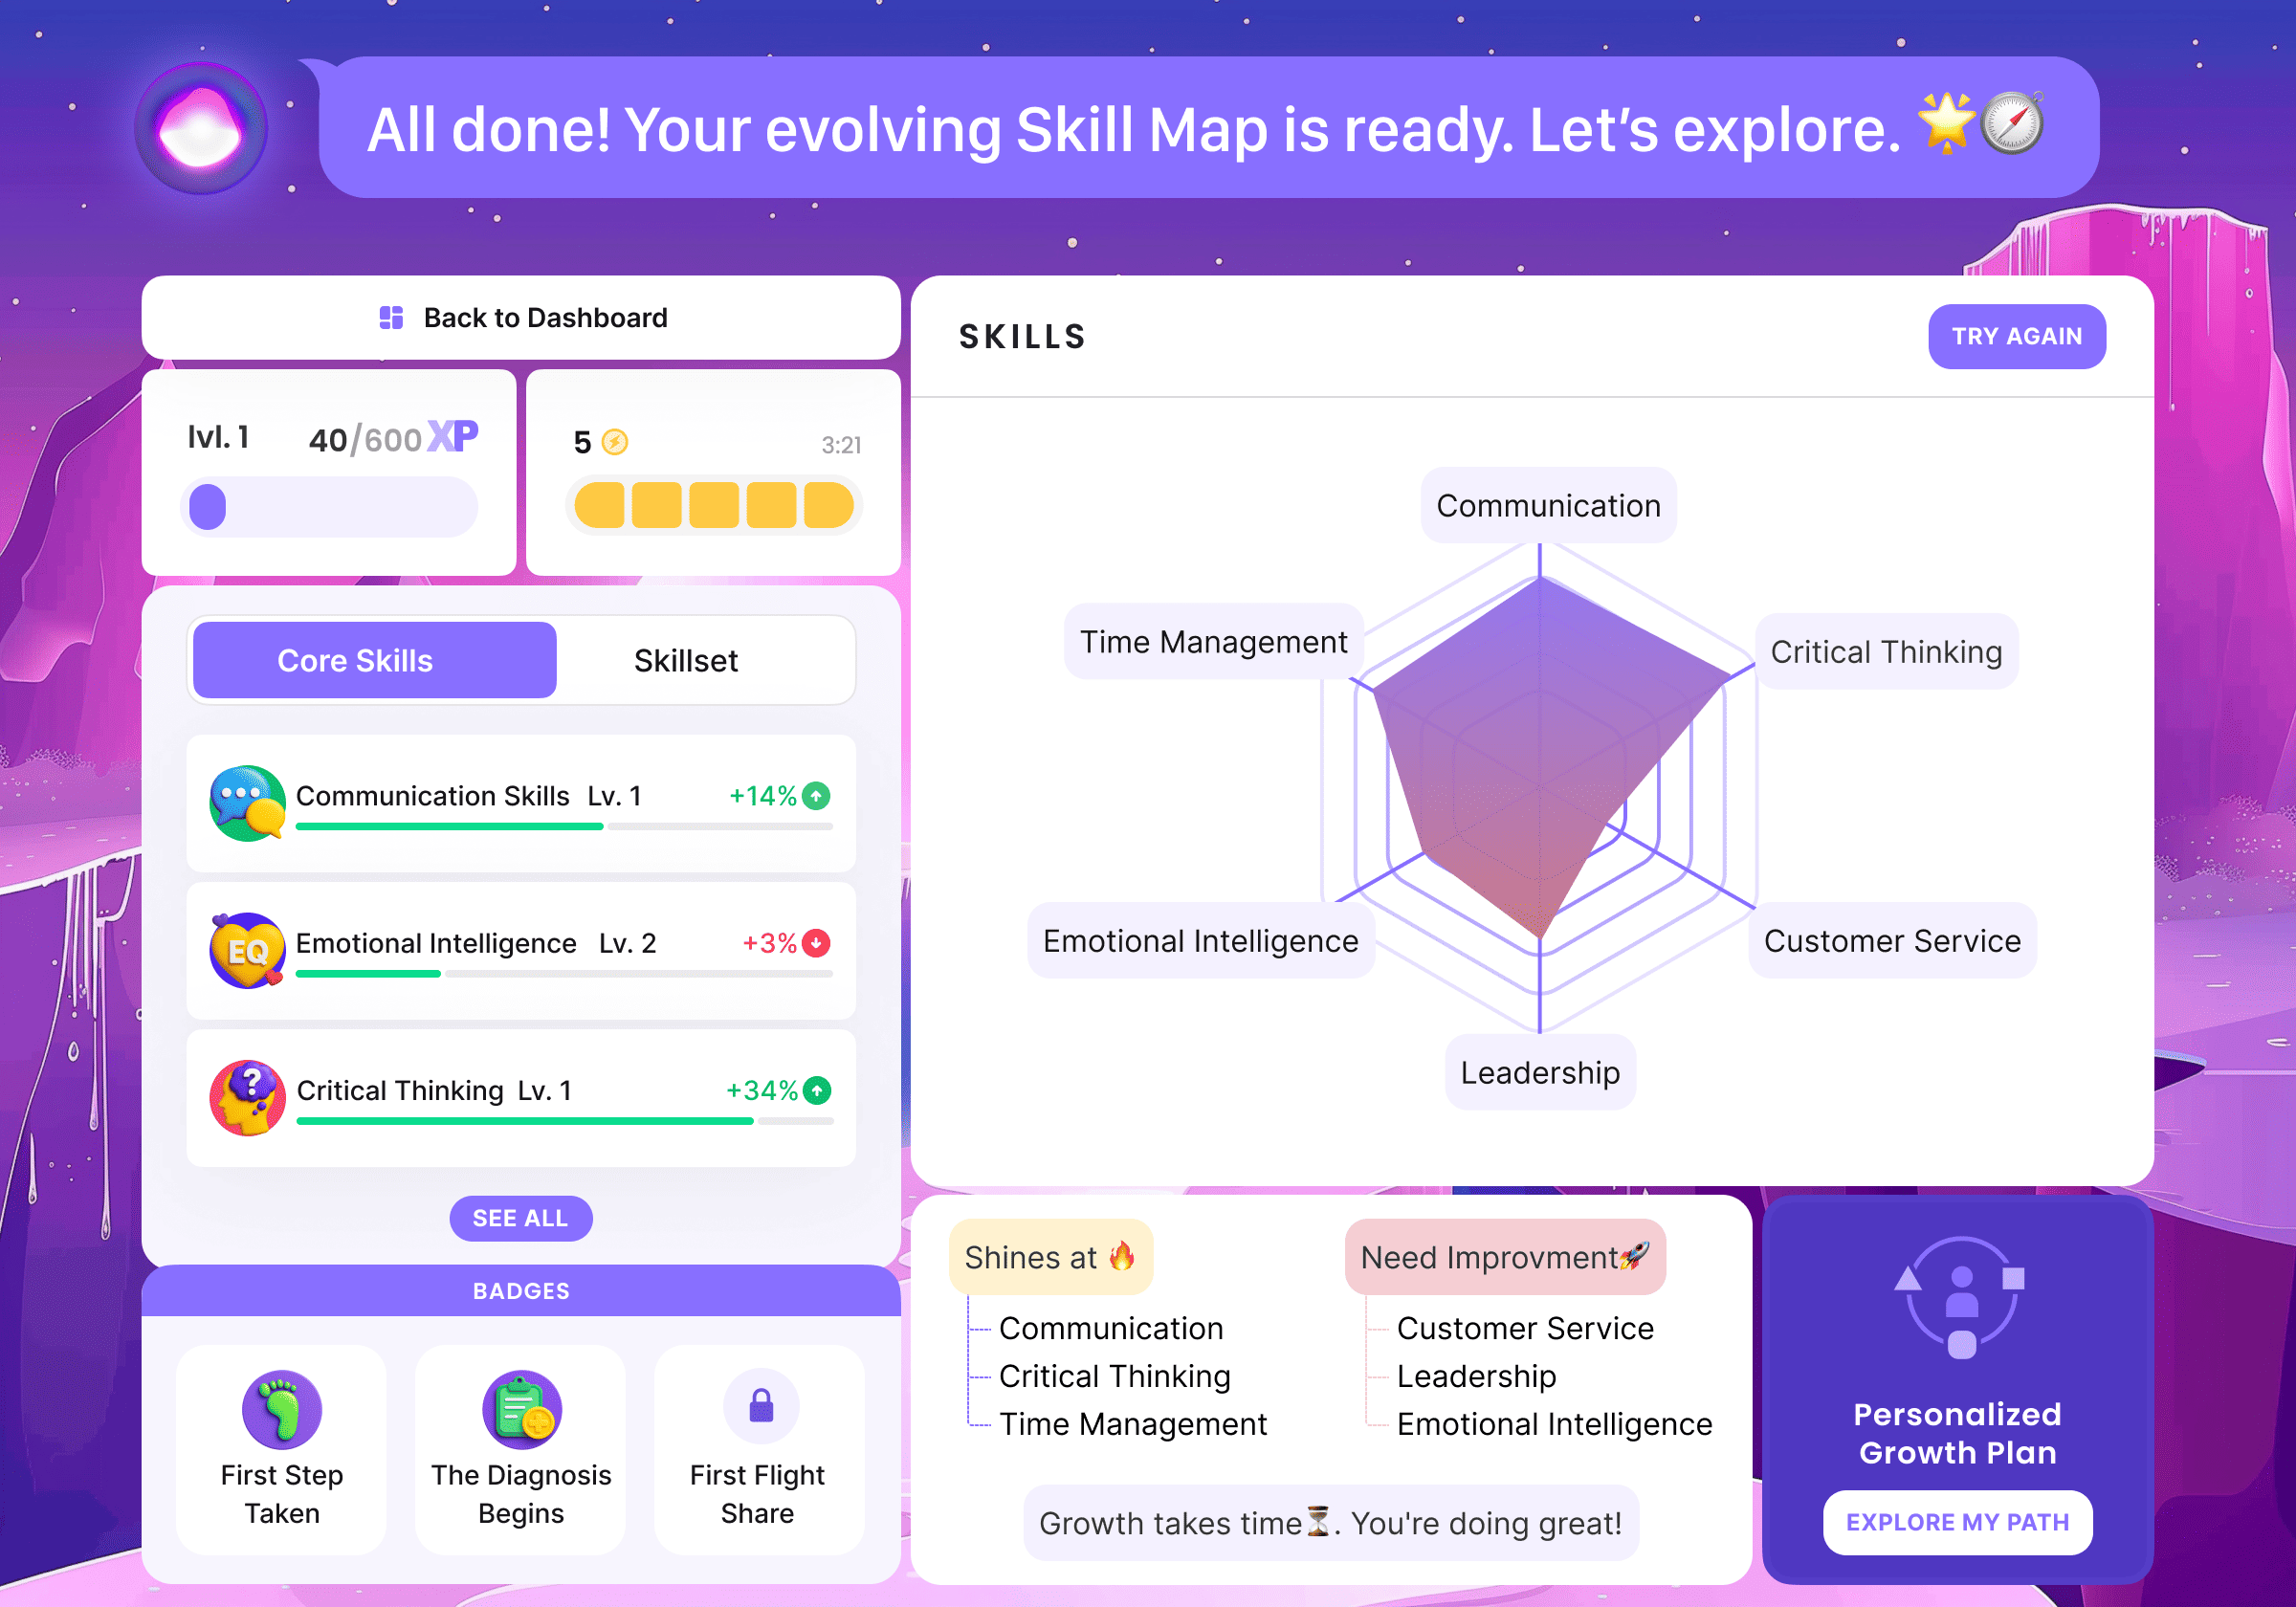
Task: Click the Critical Thinking head icon
Action: pyautogui.click(x=247, y=1097)
